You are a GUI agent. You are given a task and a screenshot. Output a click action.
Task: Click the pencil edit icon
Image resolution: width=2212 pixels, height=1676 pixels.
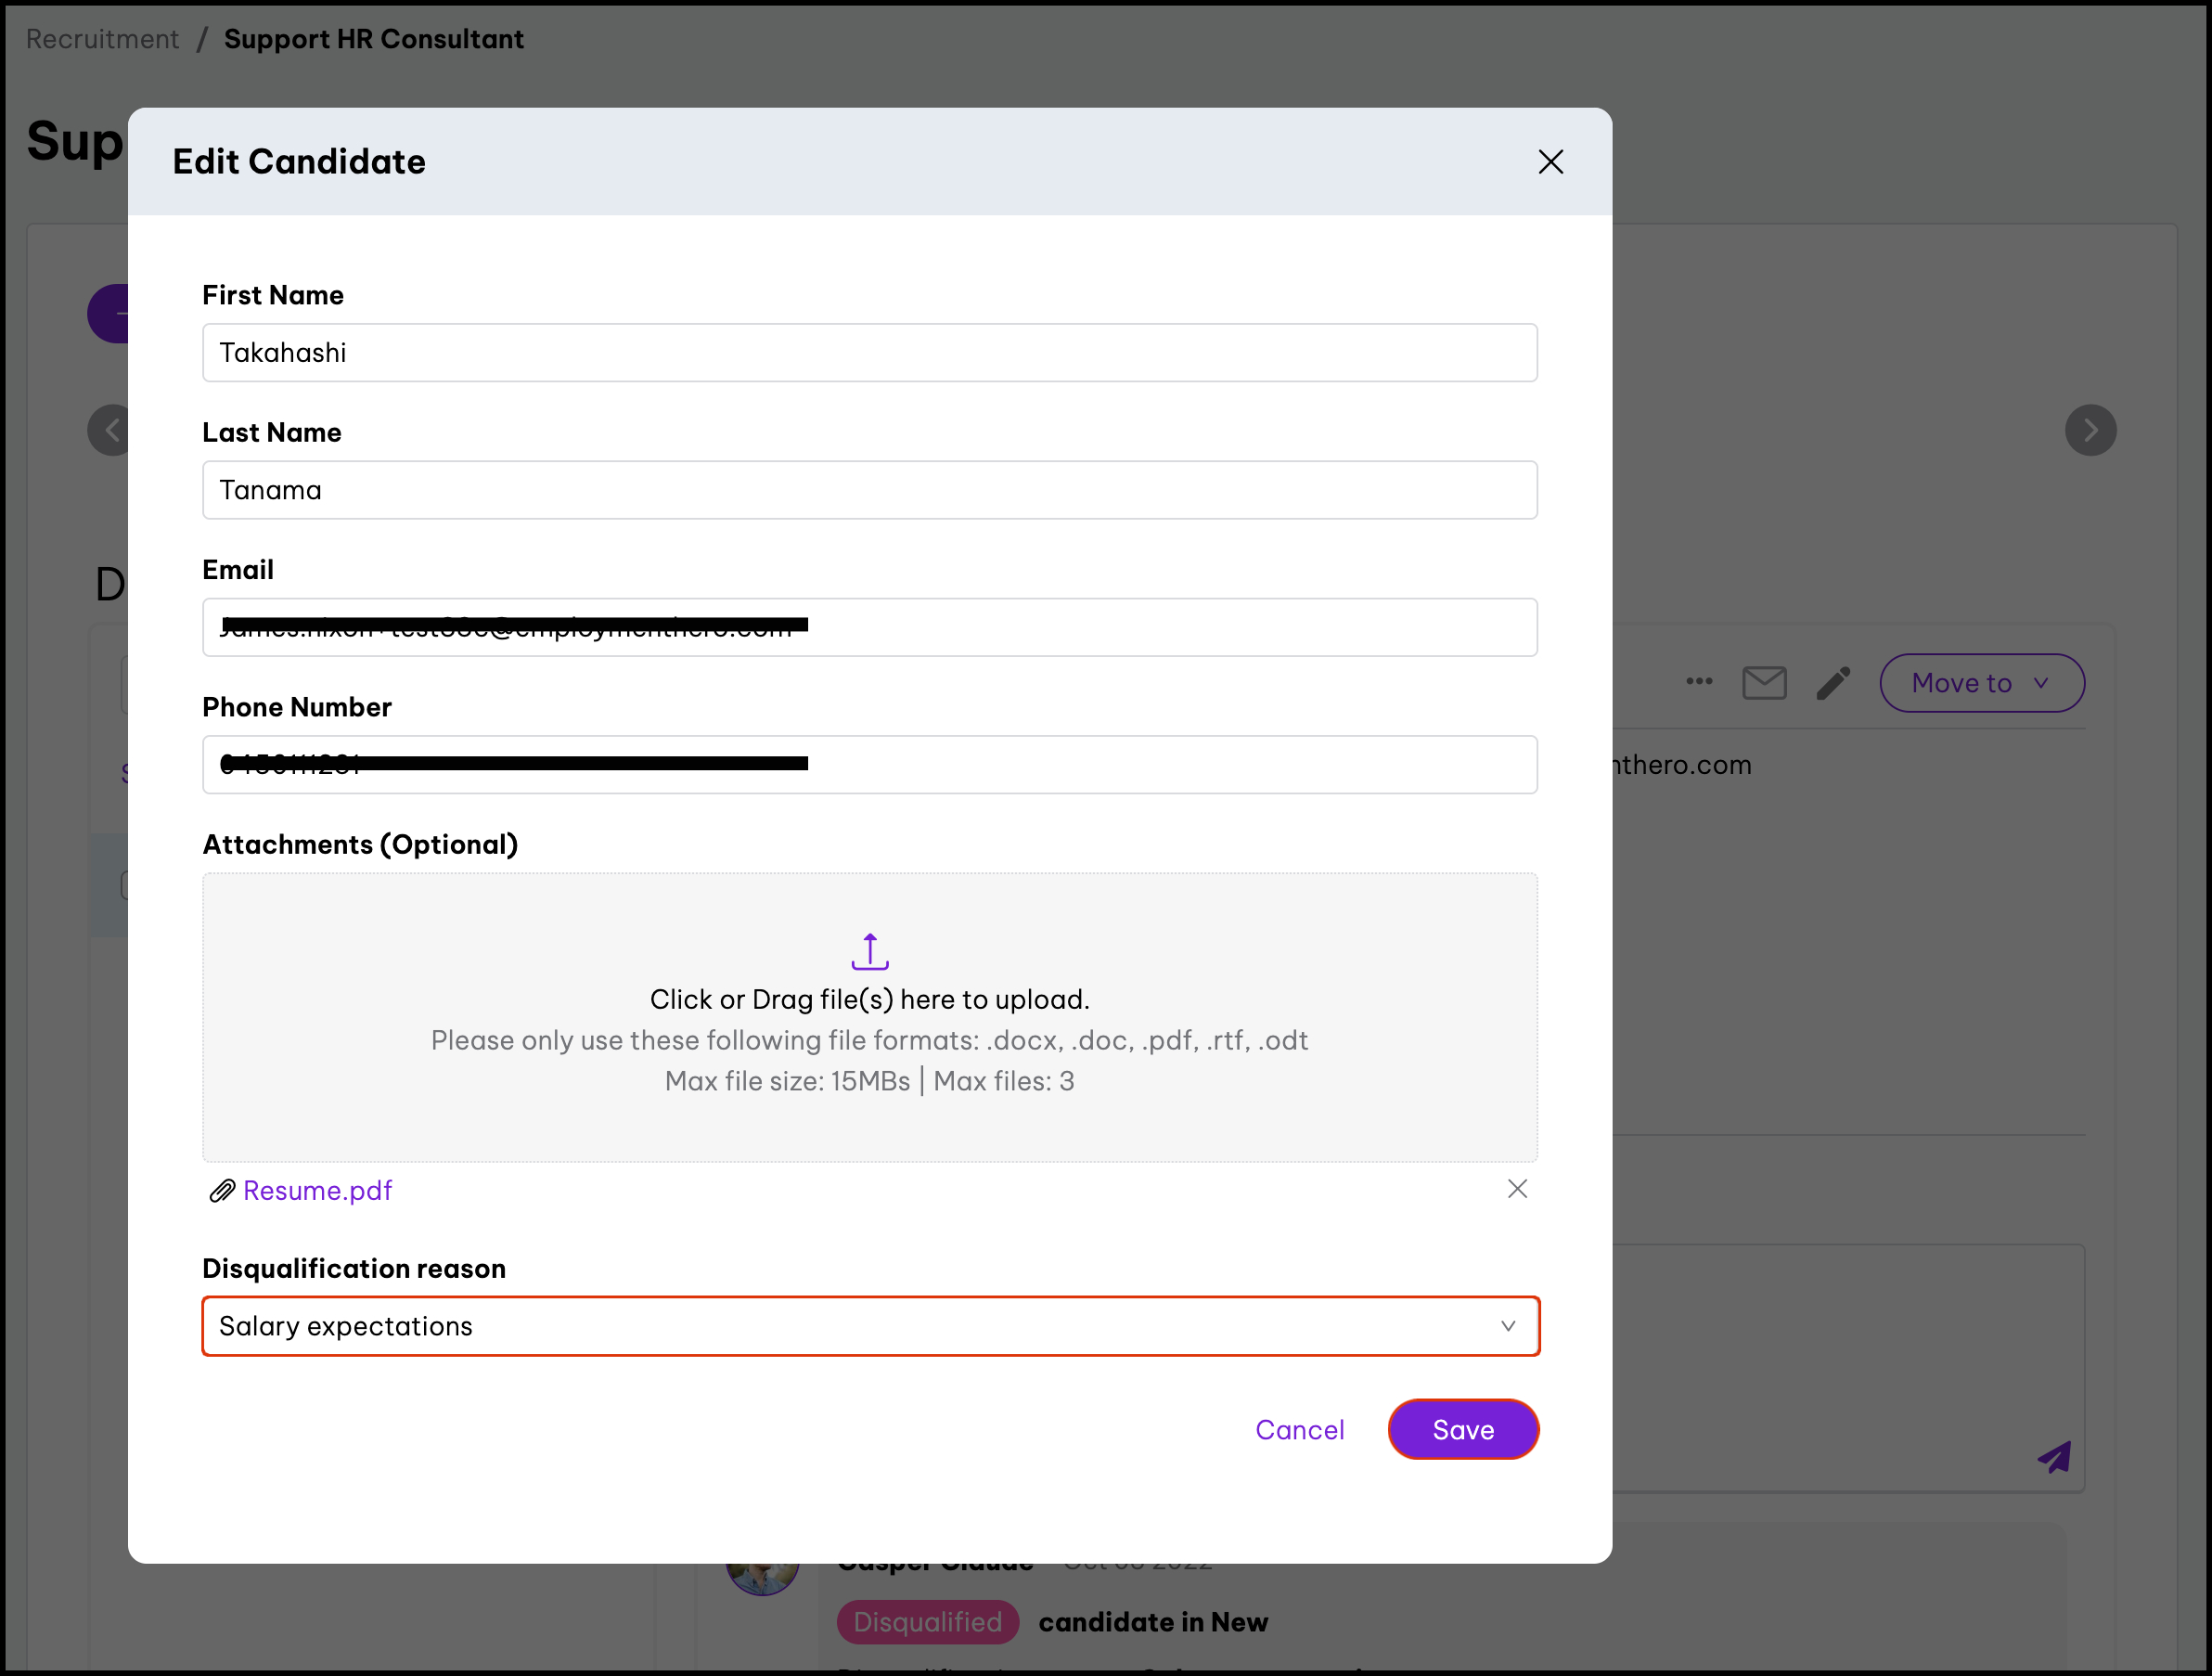pos(1833,683)
